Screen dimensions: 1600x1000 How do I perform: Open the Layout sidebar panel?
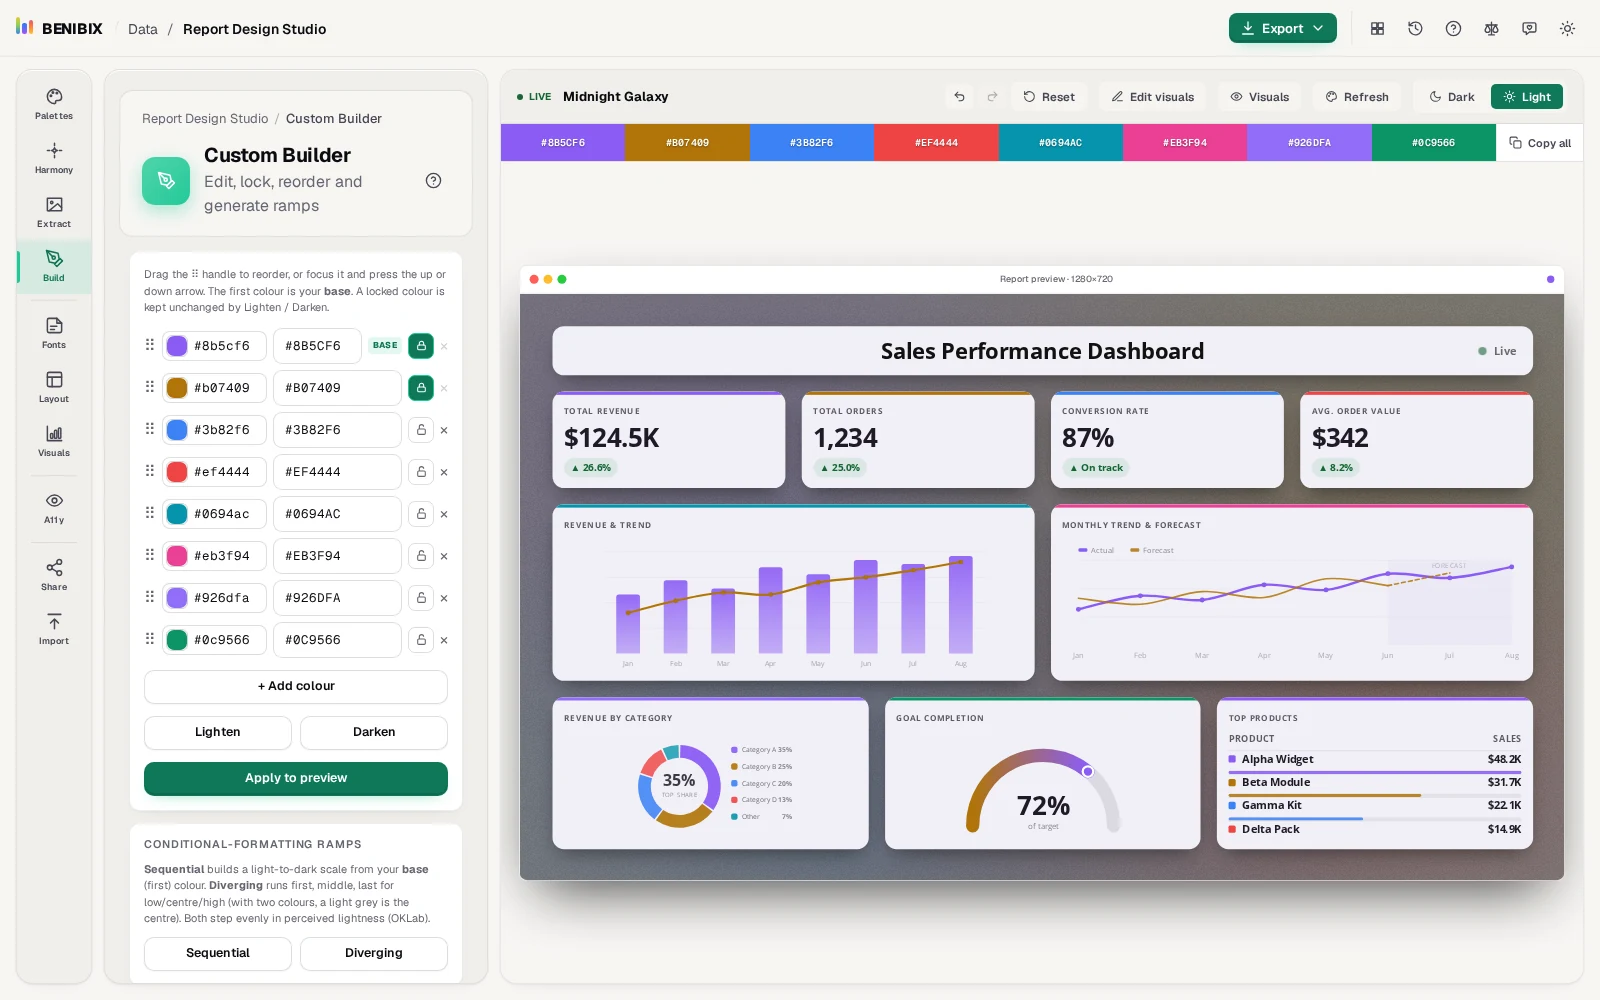pos(54,387)
